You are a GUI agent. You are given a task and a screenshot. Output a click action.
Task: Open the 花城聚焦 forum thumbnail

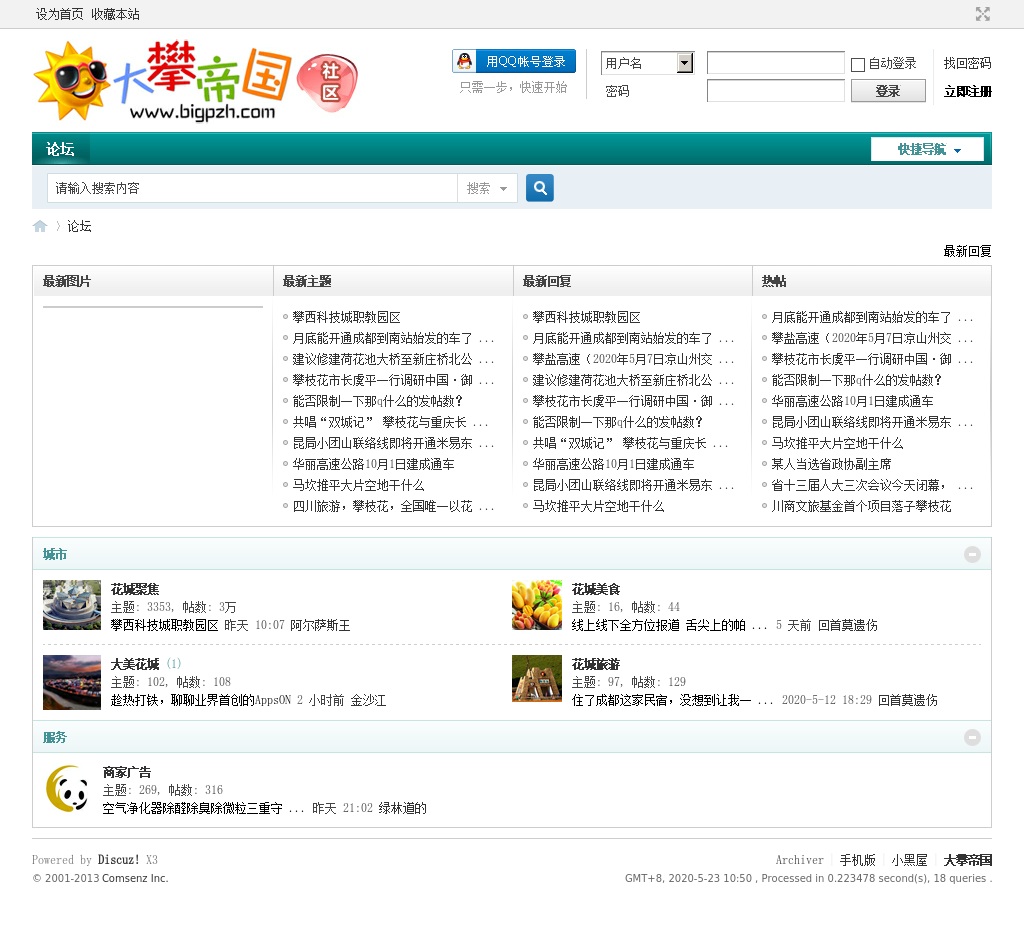point(72,605)
